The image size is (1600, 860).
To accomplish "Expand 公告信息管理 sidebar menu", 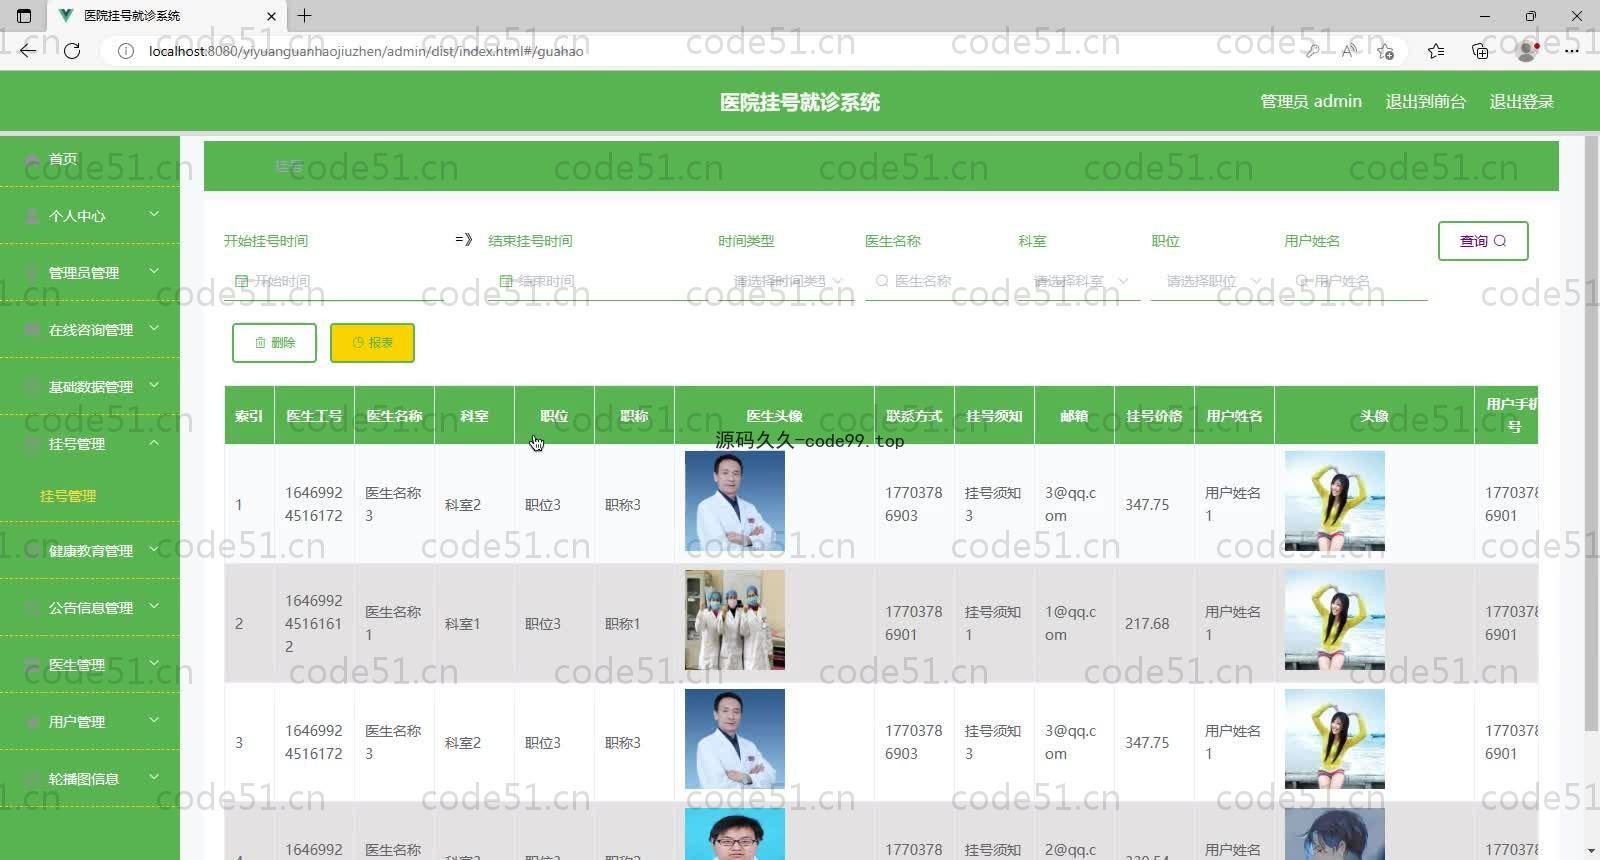I will pyautogui.click(x=90, y=607).
